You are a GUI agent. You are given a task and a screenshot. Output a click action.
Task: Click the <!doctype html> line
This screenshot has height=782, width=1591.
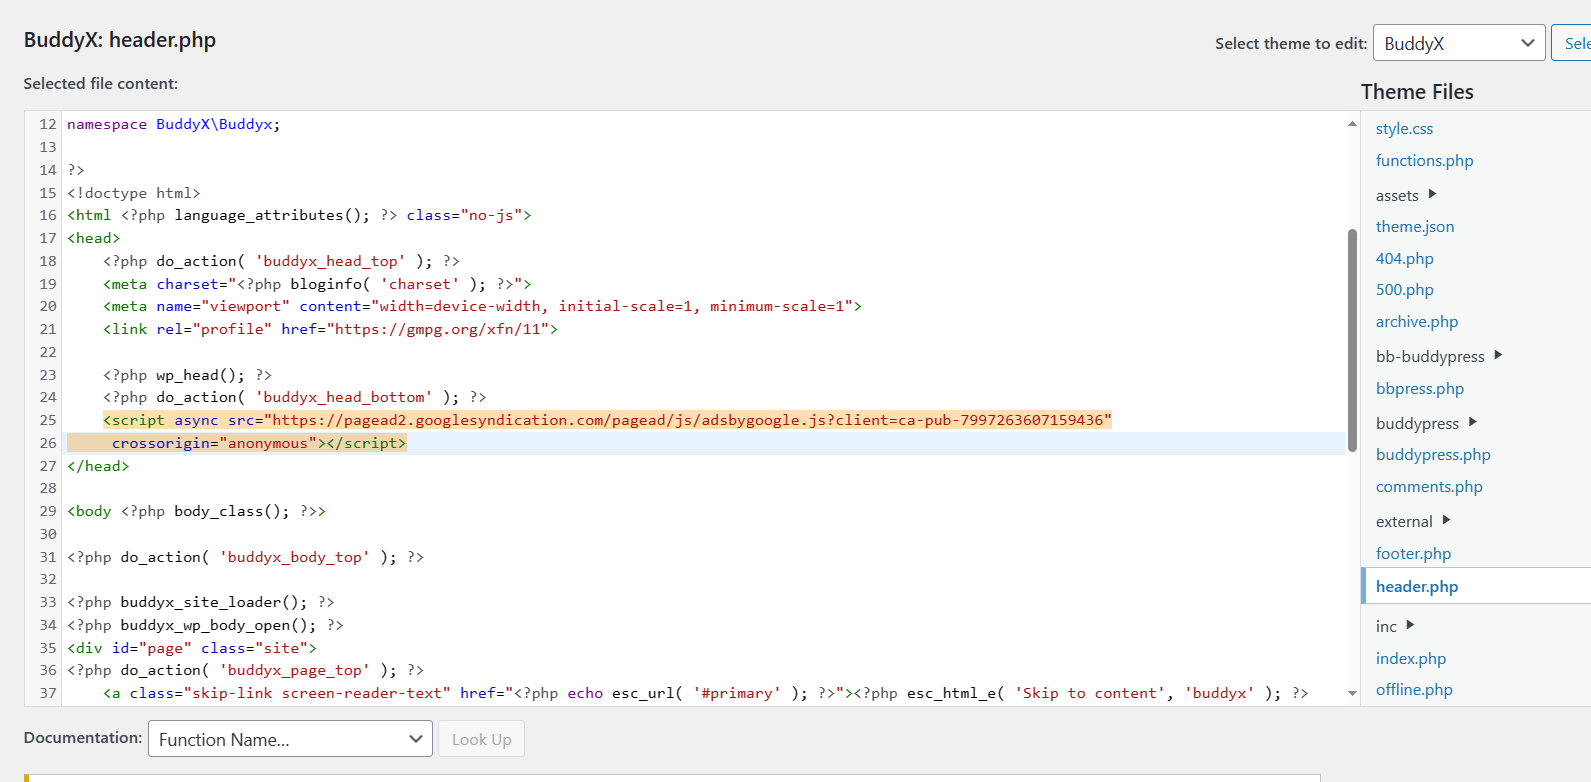pyautogui.click(x=134, y=193)
